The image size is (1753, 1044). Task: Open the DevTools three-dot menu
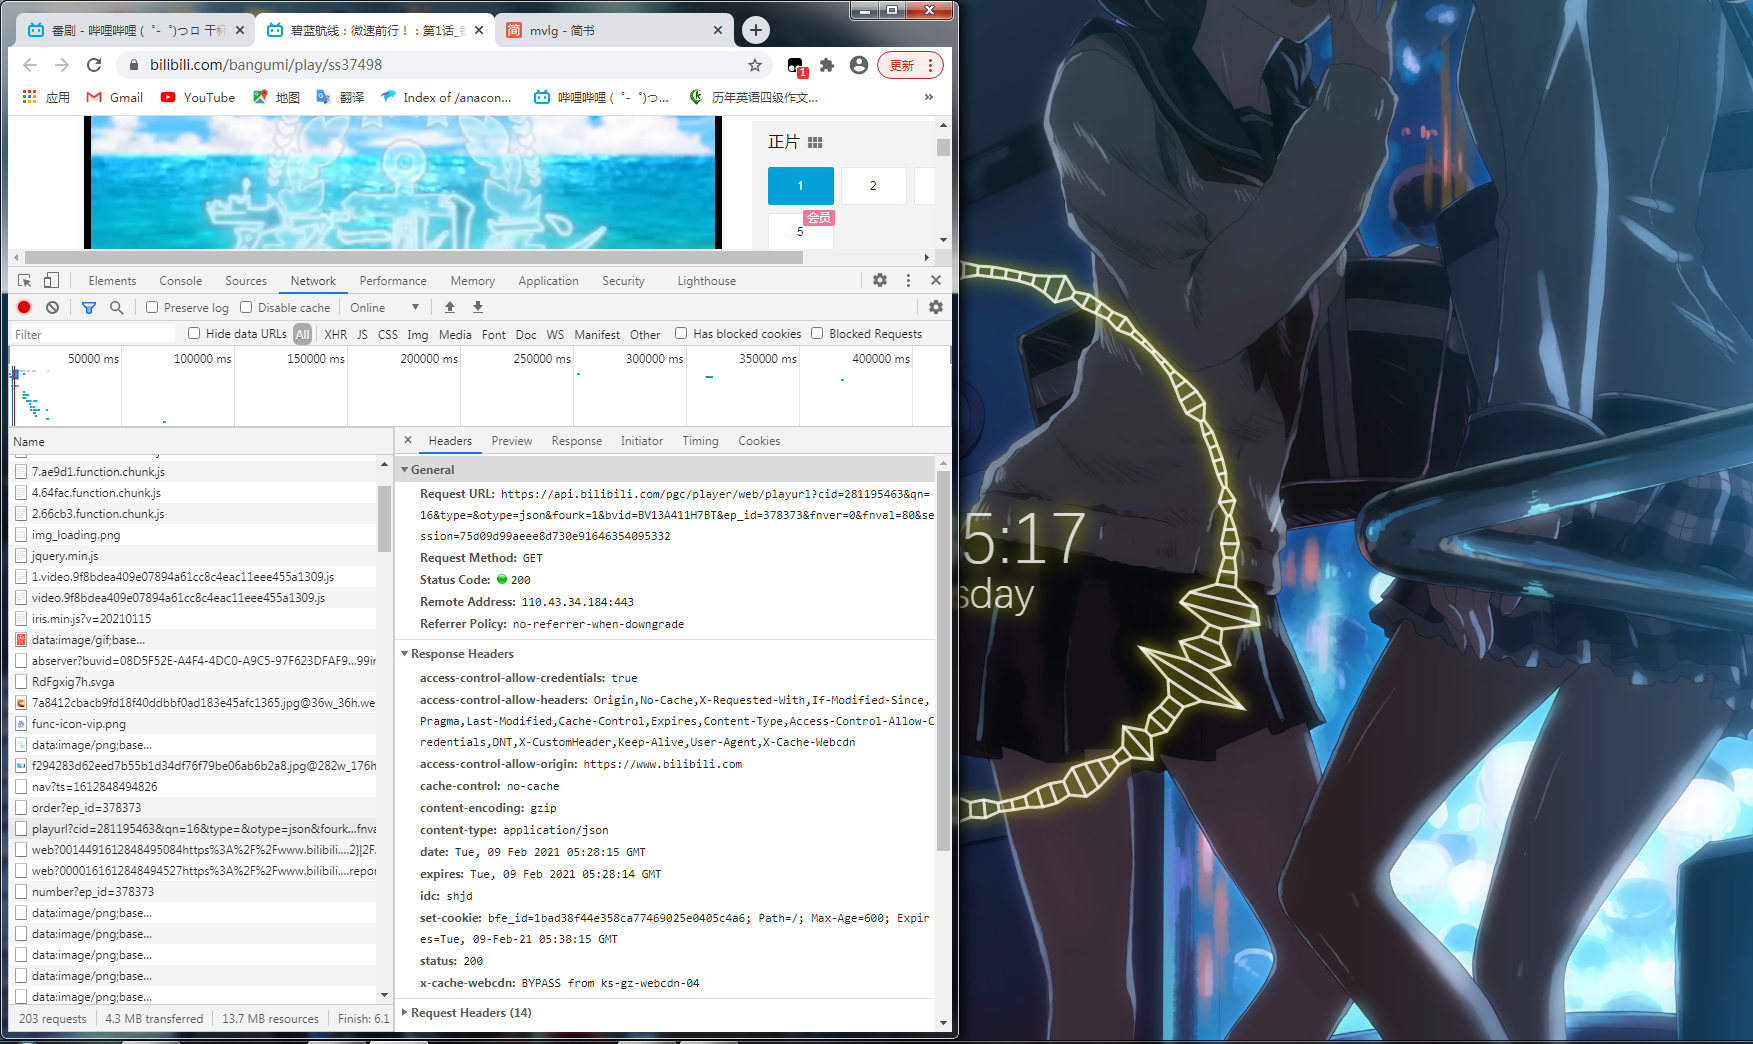(908, 281)
